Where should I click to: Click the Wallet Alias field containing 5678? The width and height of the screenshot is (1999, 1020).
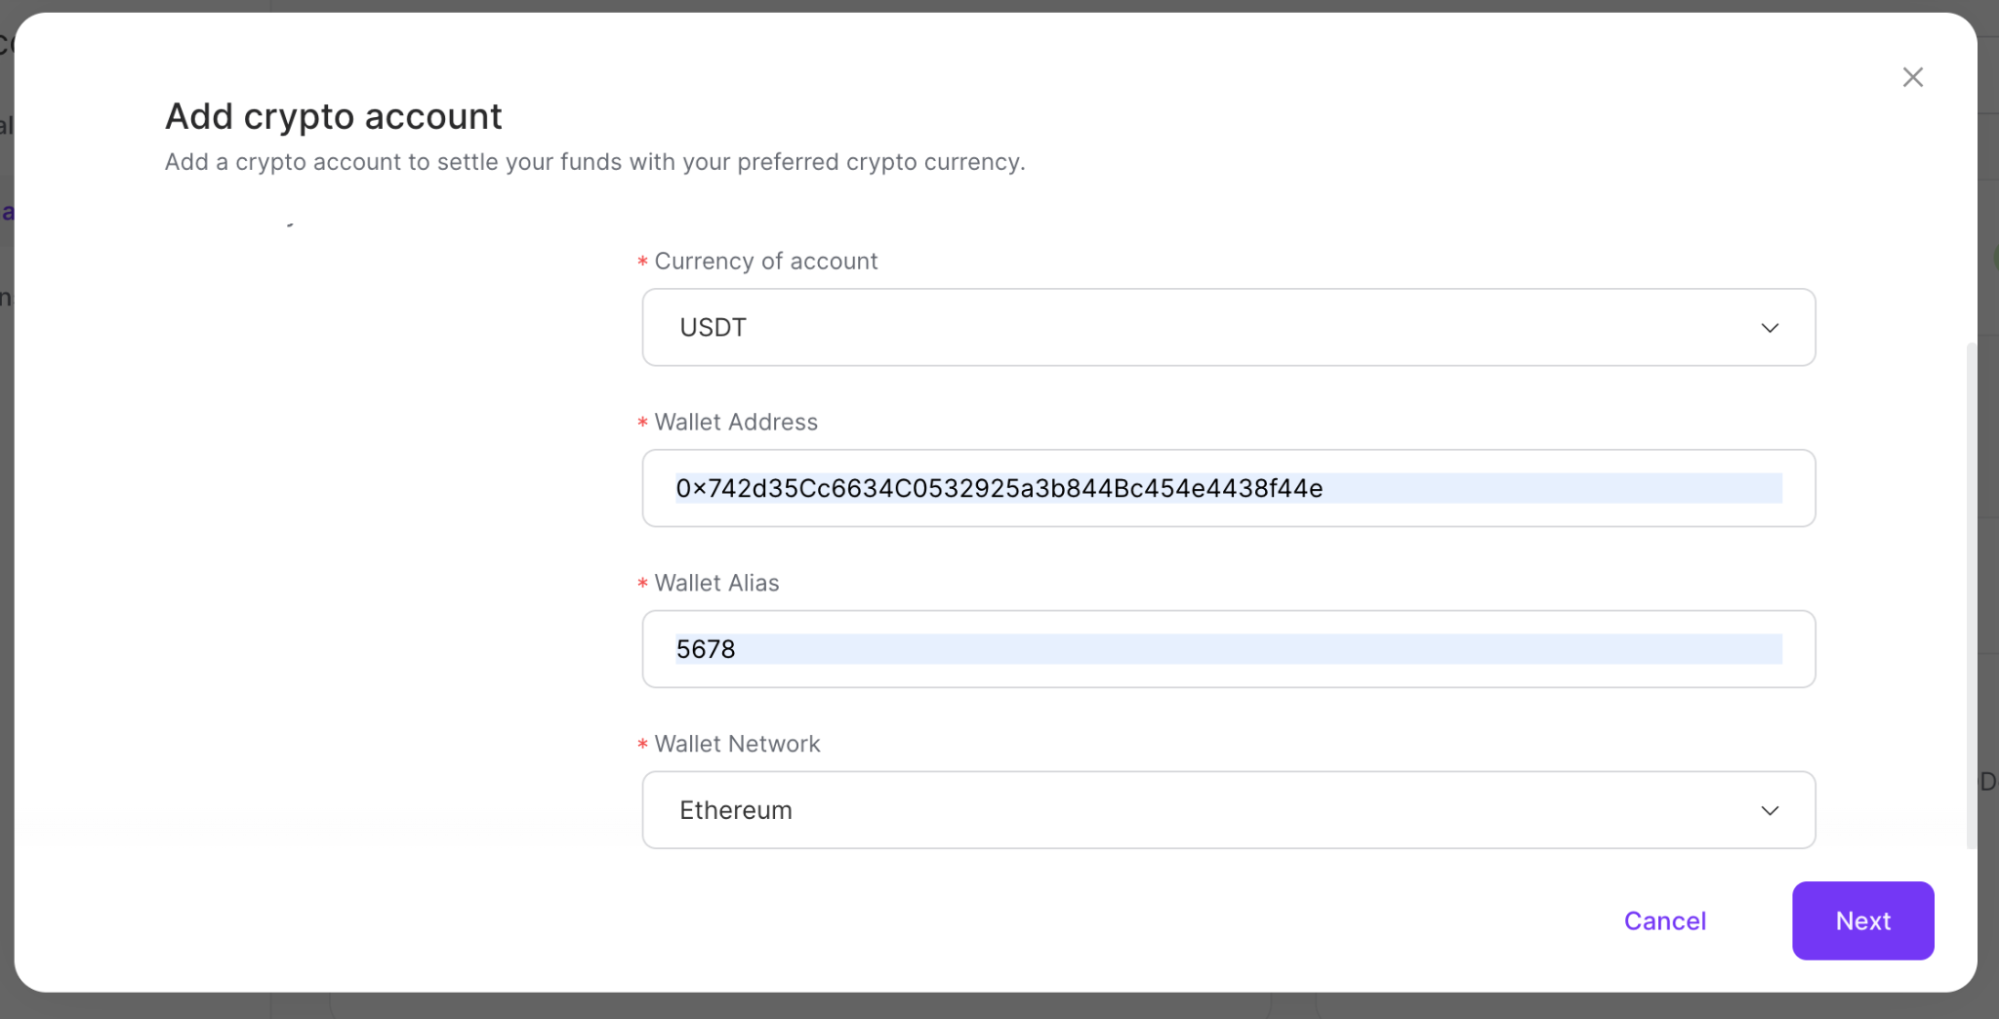point(1228,649)
